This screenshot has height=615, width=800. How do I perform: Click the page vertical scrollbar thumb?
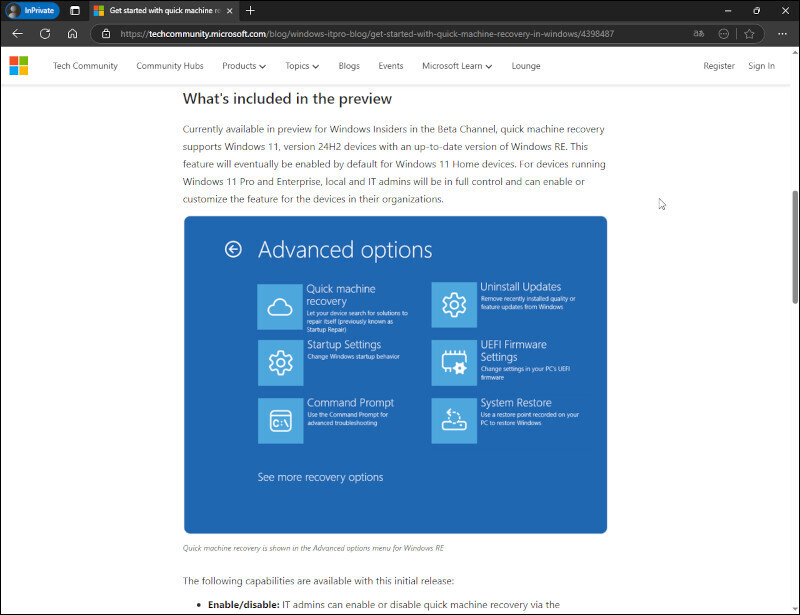[x=795, y=248]
